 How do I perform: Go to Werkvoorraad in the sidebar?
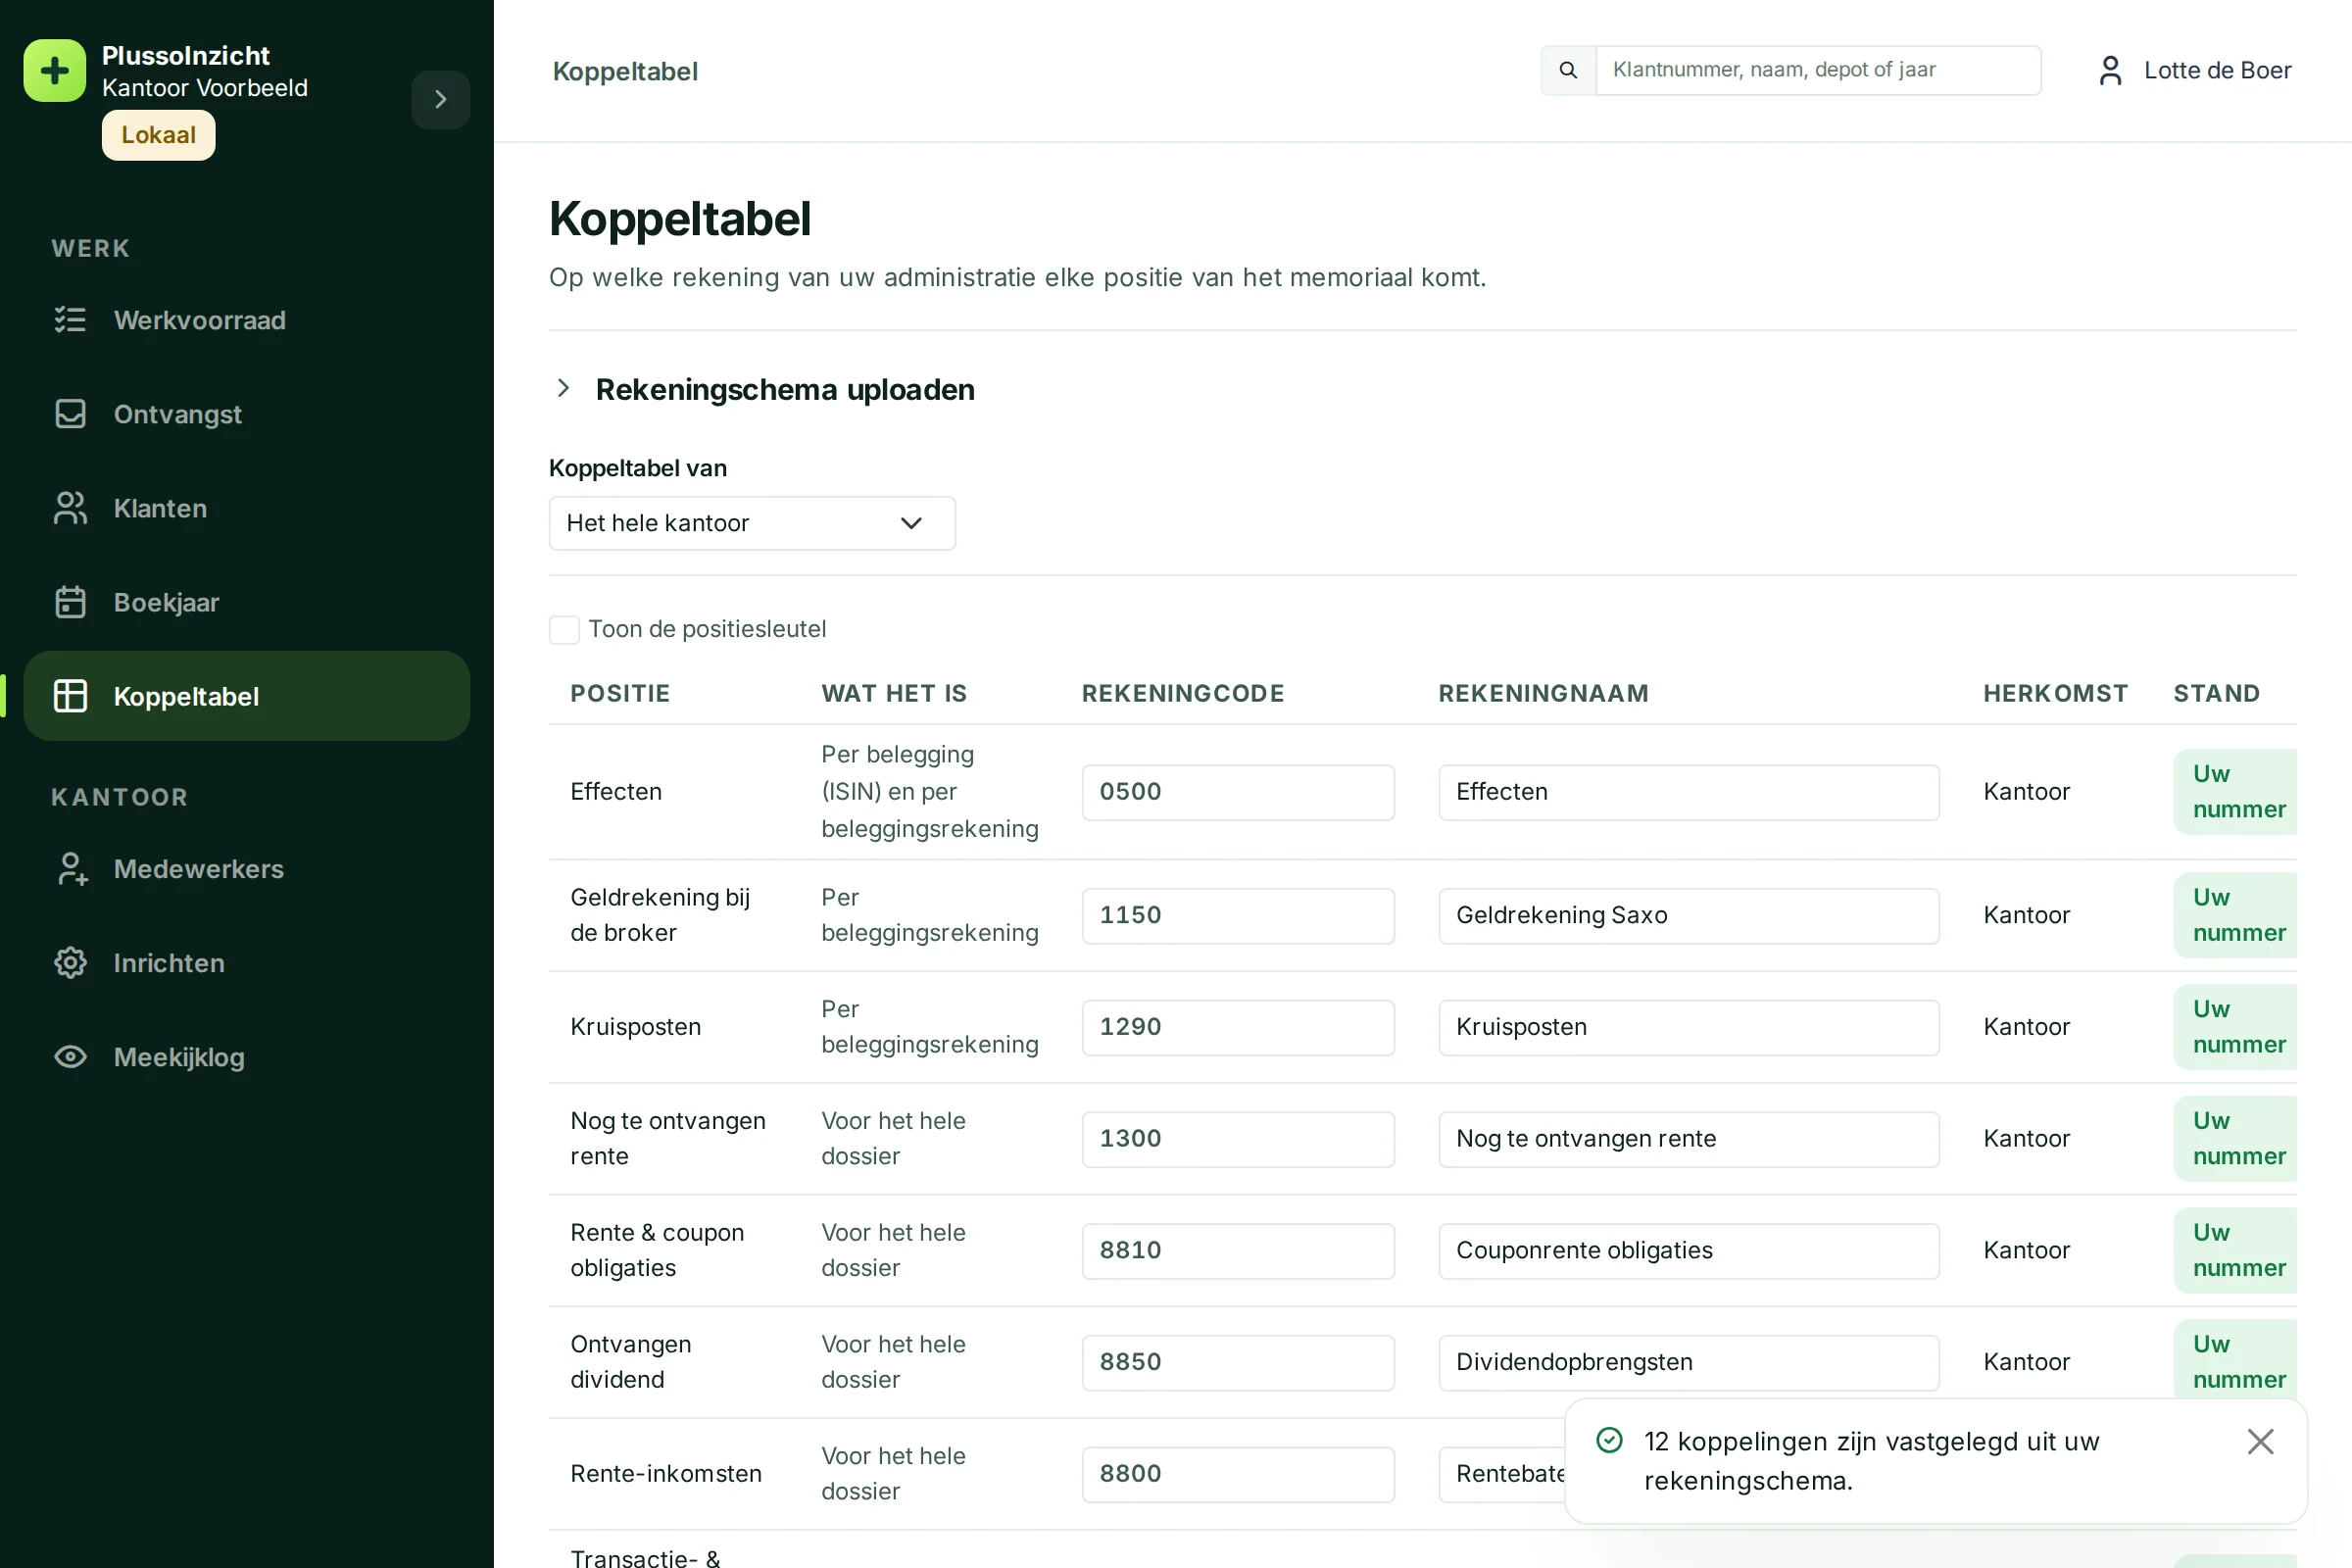coord(246,320)
